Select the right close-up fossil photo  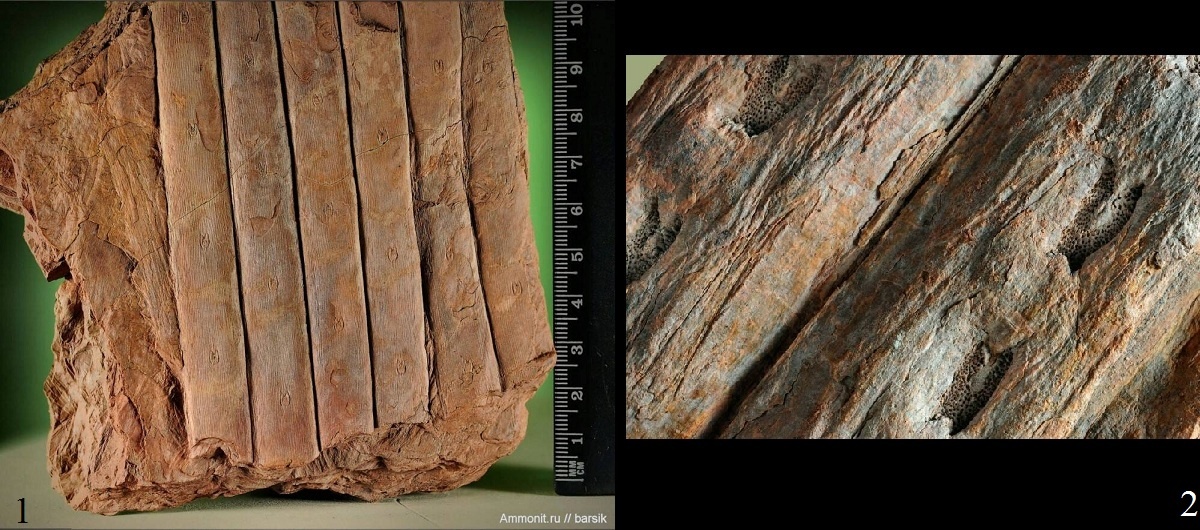coord(912,247)
